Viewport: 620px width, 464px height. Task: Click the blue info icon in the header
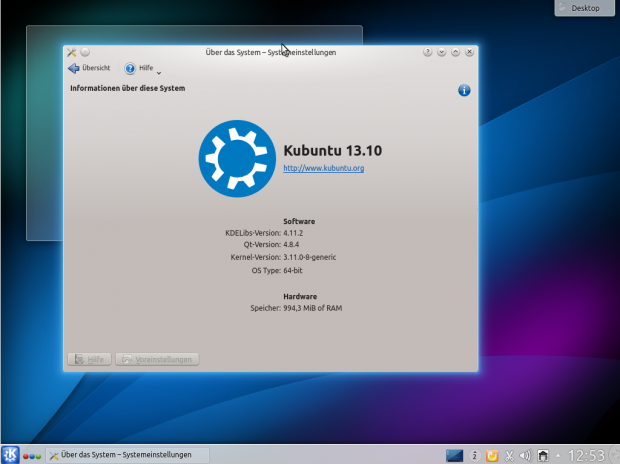(x=464, y=90)
